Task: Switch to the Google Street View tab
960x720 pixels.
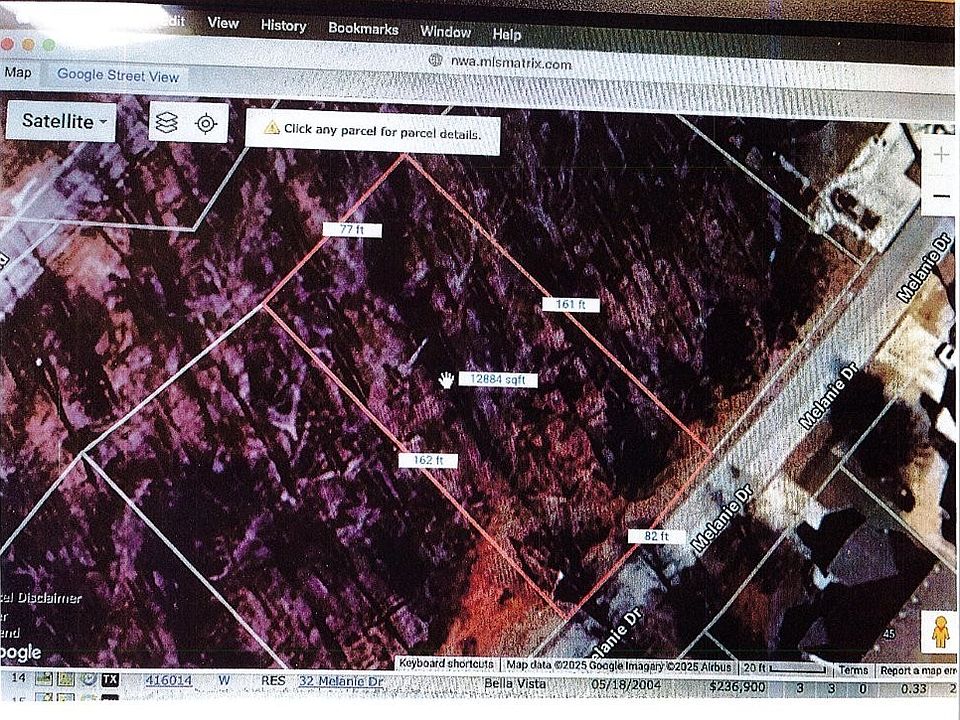Action: [118, 76]
